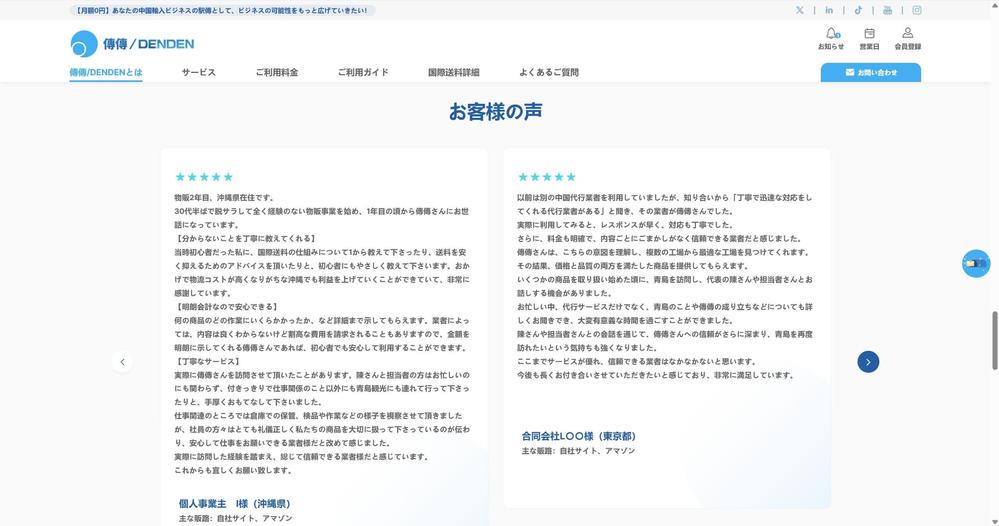999x526 pixels.
Task: Click 主な販路 line under 個人事業主 I様
Action: point(236,518)
